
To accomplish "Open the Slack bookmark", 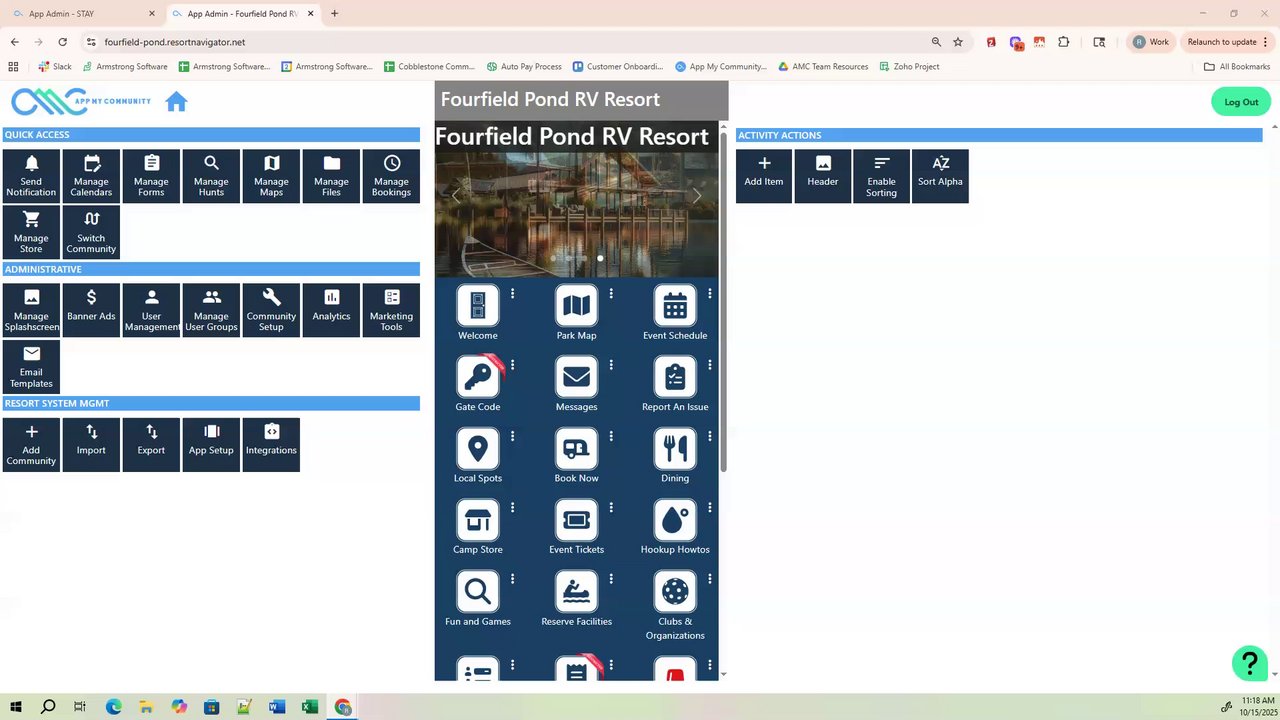I will coord(54,67).
